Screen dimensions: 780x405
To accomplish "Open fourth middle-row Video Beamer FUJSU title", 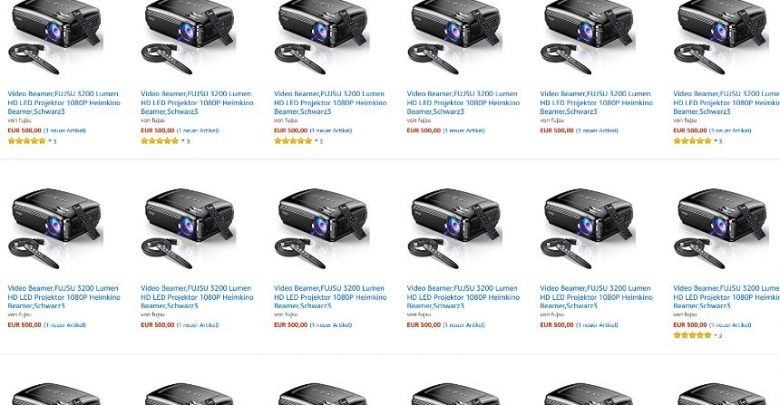I will [463, 297].
